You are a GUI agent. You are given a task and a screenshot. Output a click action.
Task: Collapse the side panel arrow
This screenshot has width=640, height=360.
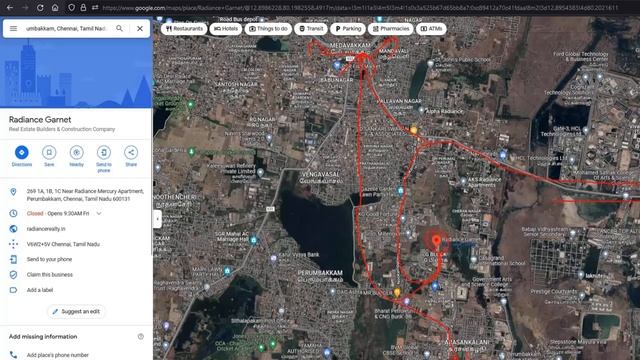(158, 219)
